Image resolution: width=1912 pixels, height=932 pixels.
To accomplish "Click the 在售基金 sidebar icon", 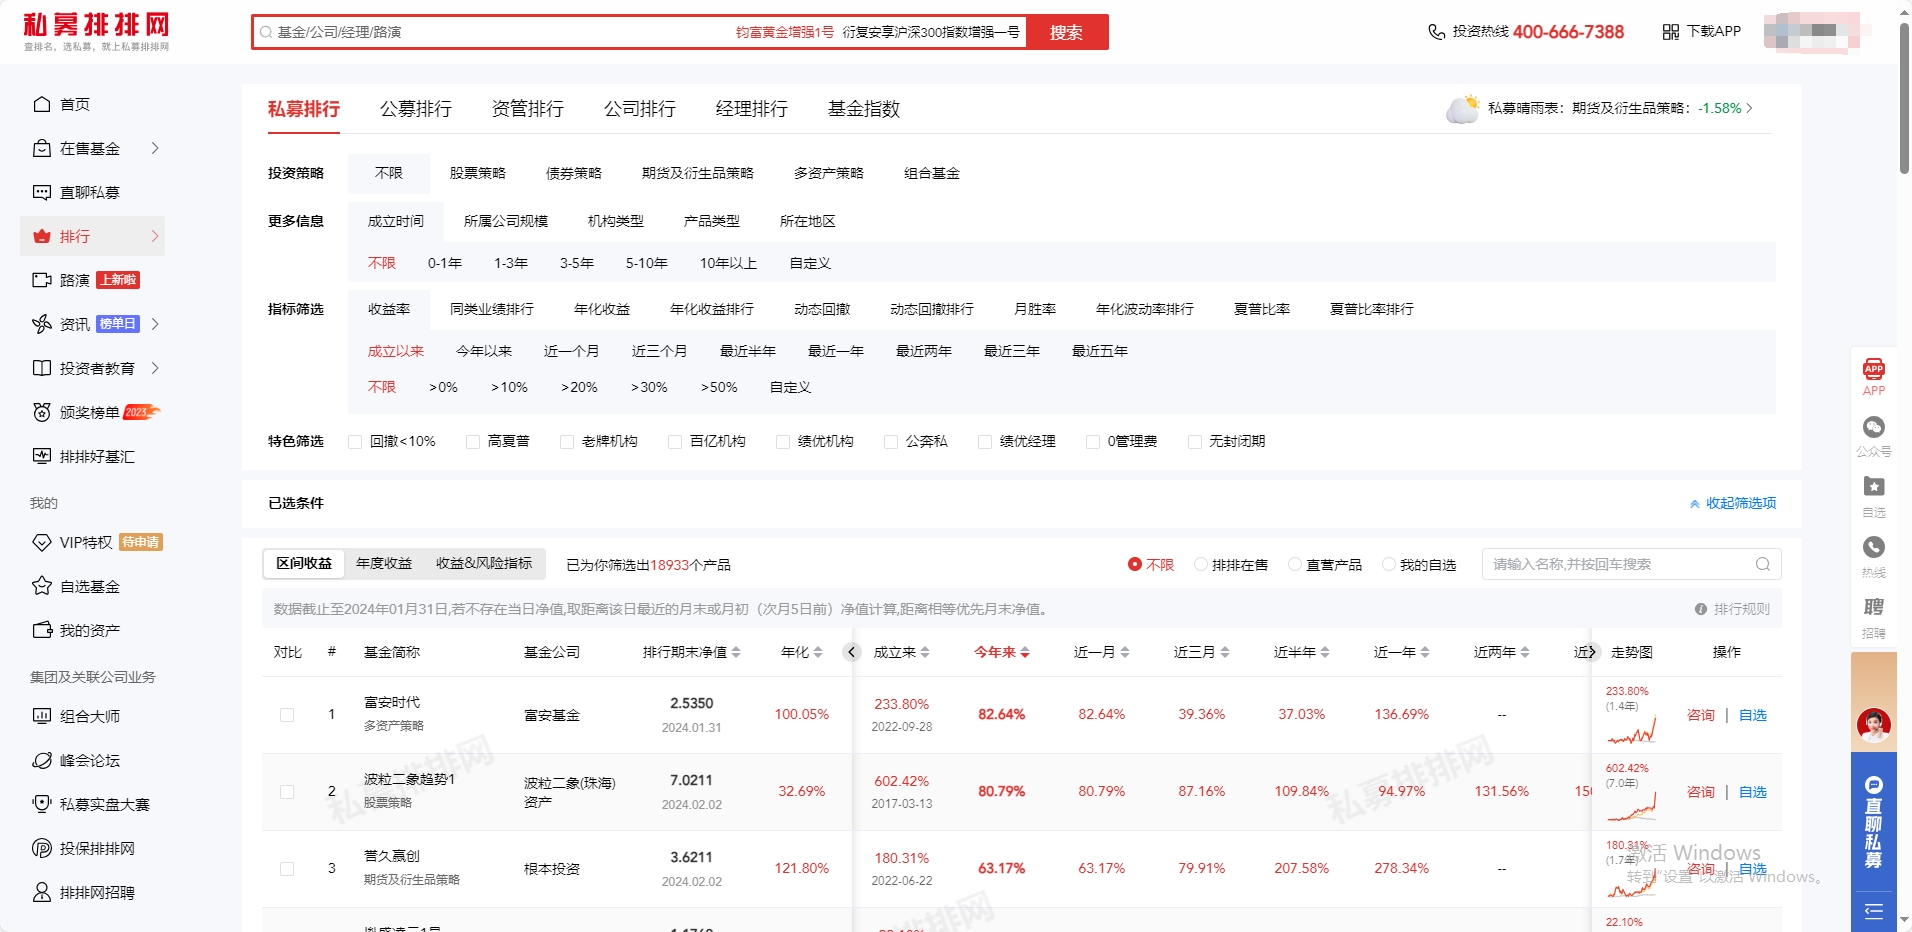I will pyautogui.click(x=42, y=148).
